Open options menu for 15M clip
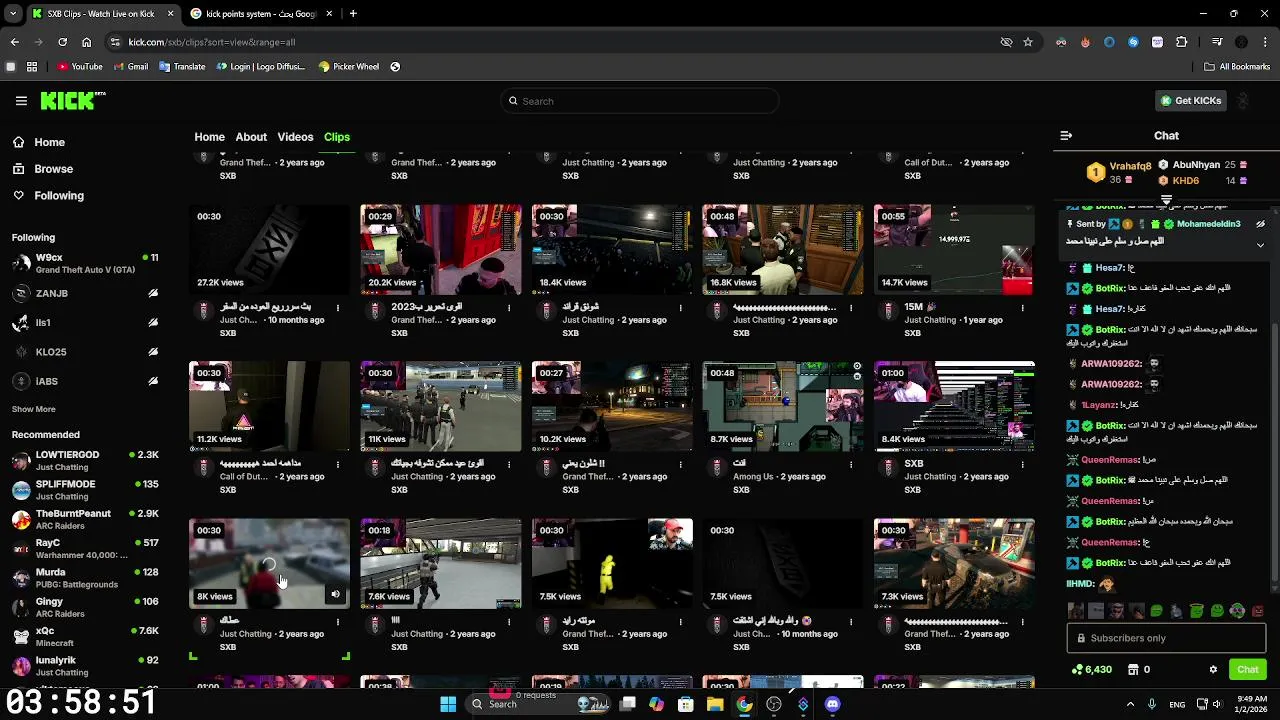This screenshot has width=1280, height=720. pyautogui.click(x=1022, y=308)
